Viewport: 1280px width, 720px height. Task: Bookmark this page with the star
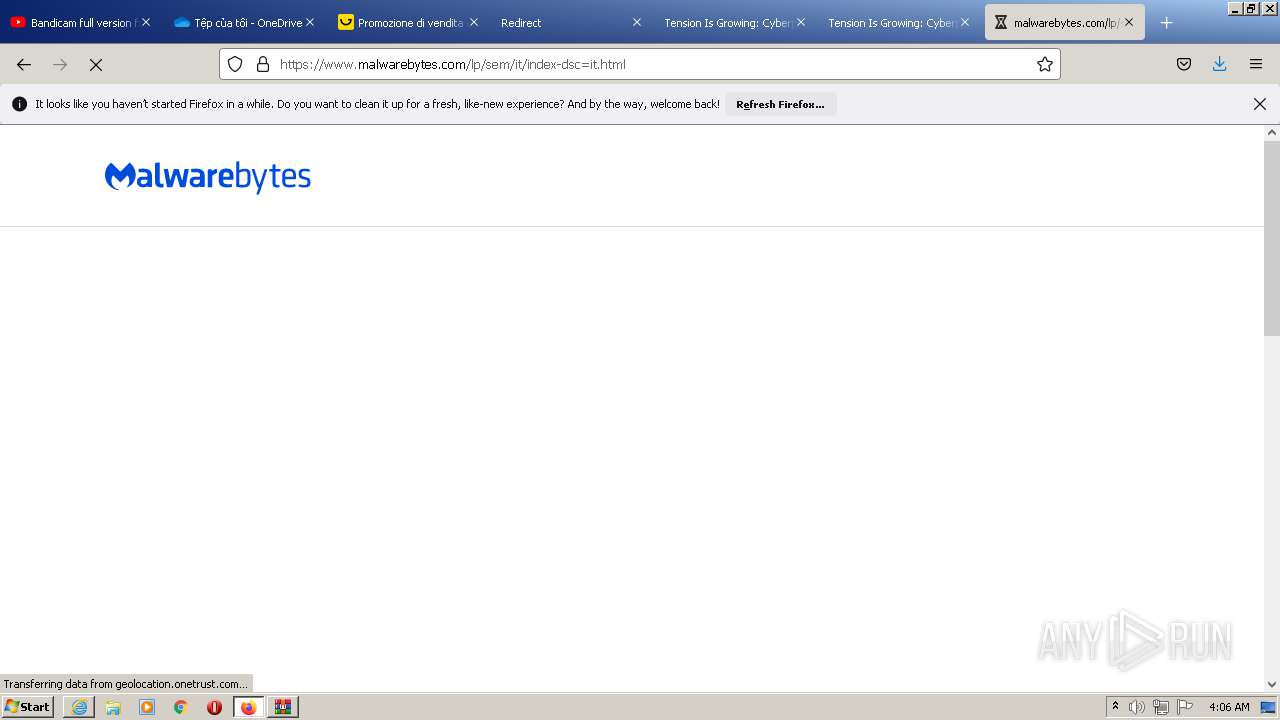pyautogui.click(x=1045, y=64)
